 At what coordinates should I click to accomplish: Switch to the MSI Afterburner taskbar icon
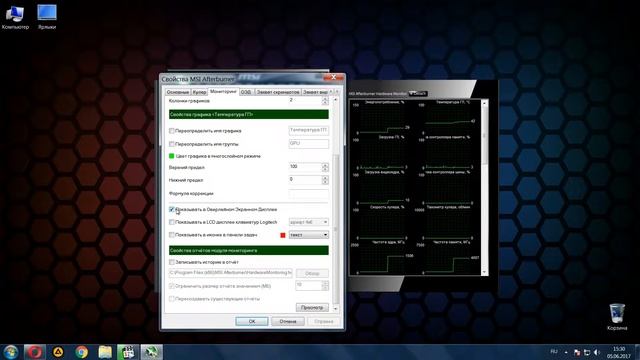pos(151,352)
